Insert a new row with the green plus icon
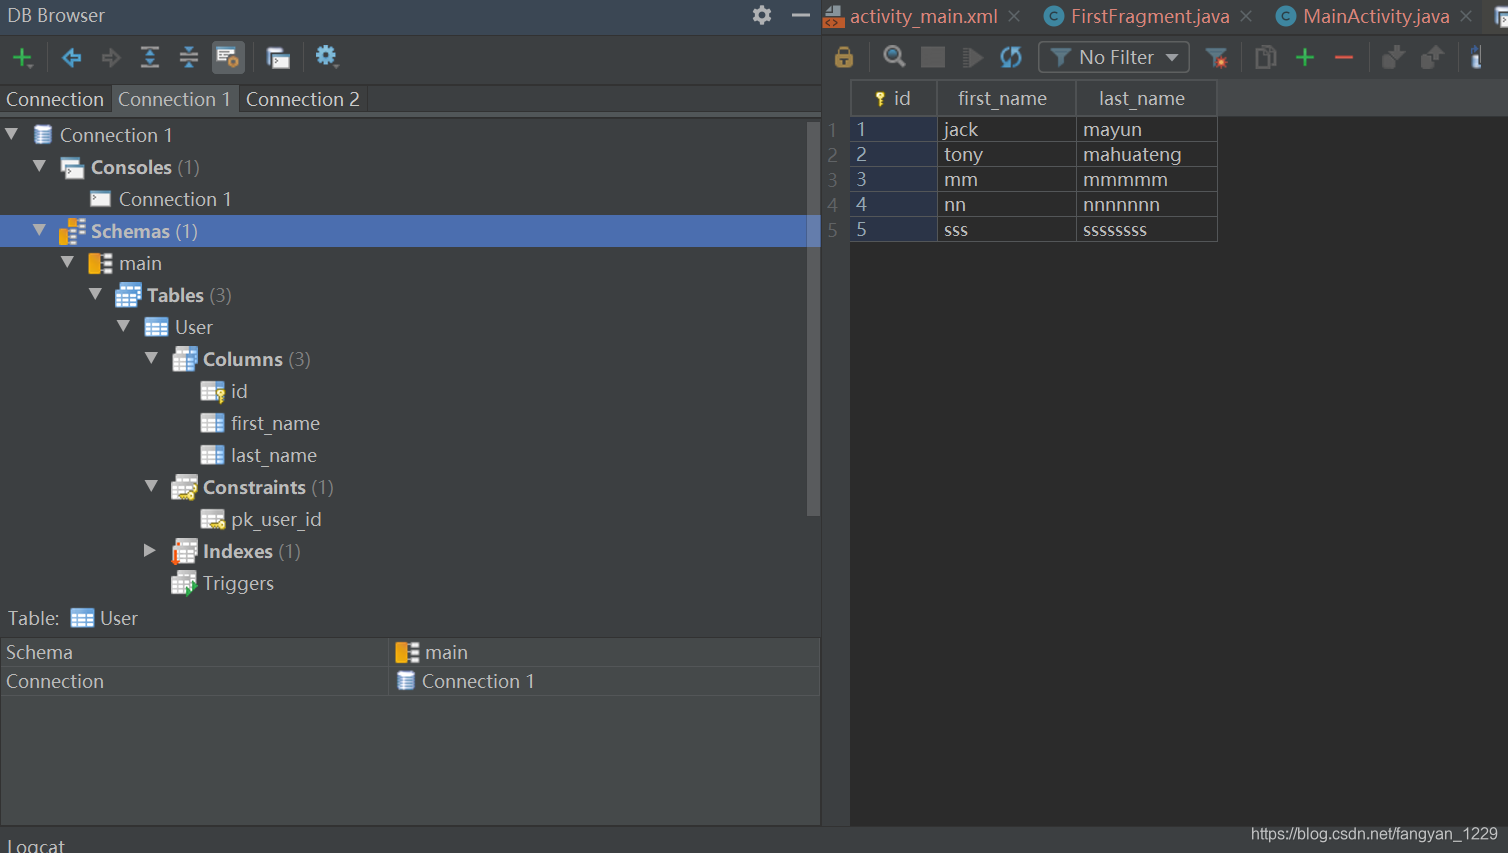The height and width of the screenshot is (853, 1508). coord(1305,57)
